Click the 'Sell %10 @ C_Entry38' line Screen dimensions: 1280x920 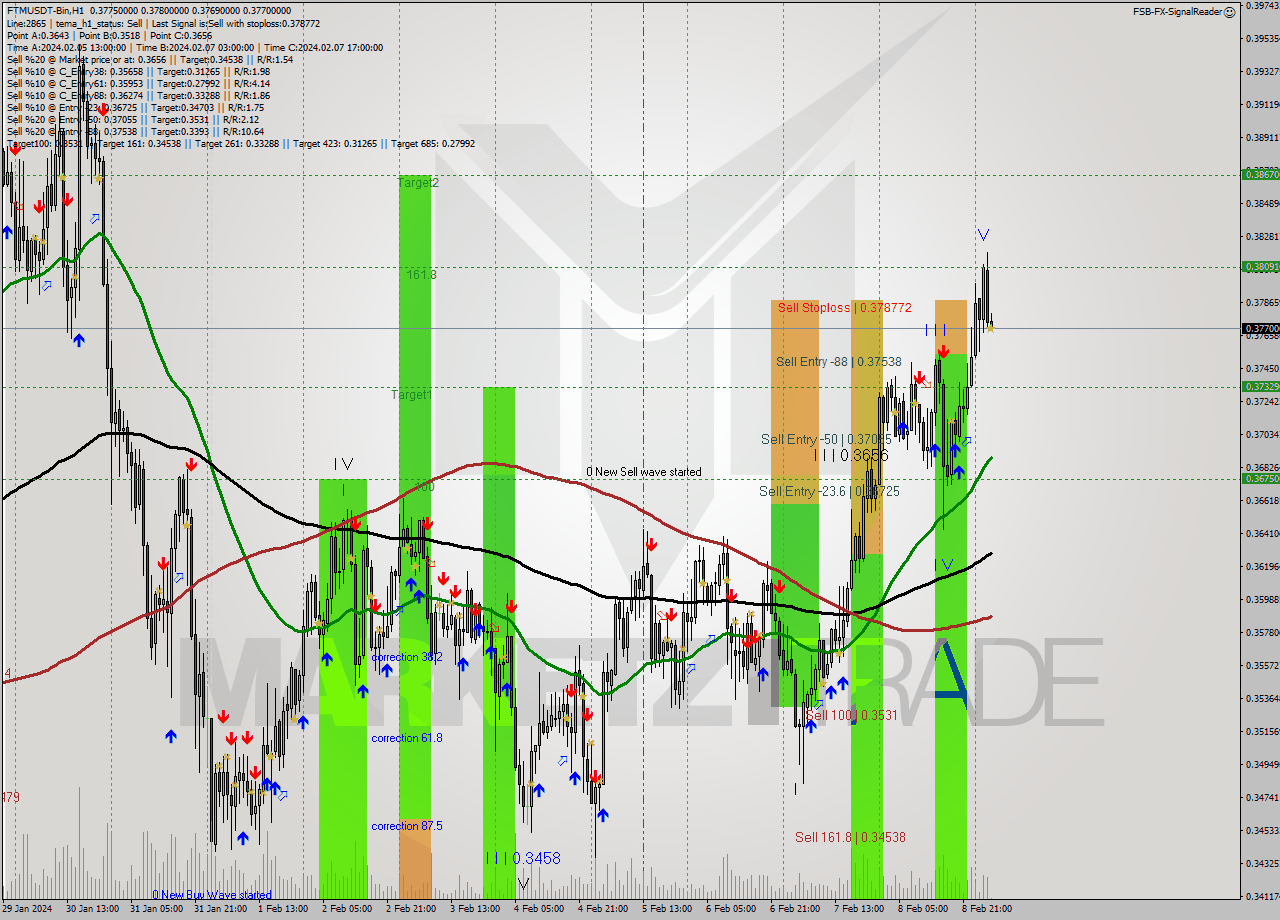(x=138, y=71)
